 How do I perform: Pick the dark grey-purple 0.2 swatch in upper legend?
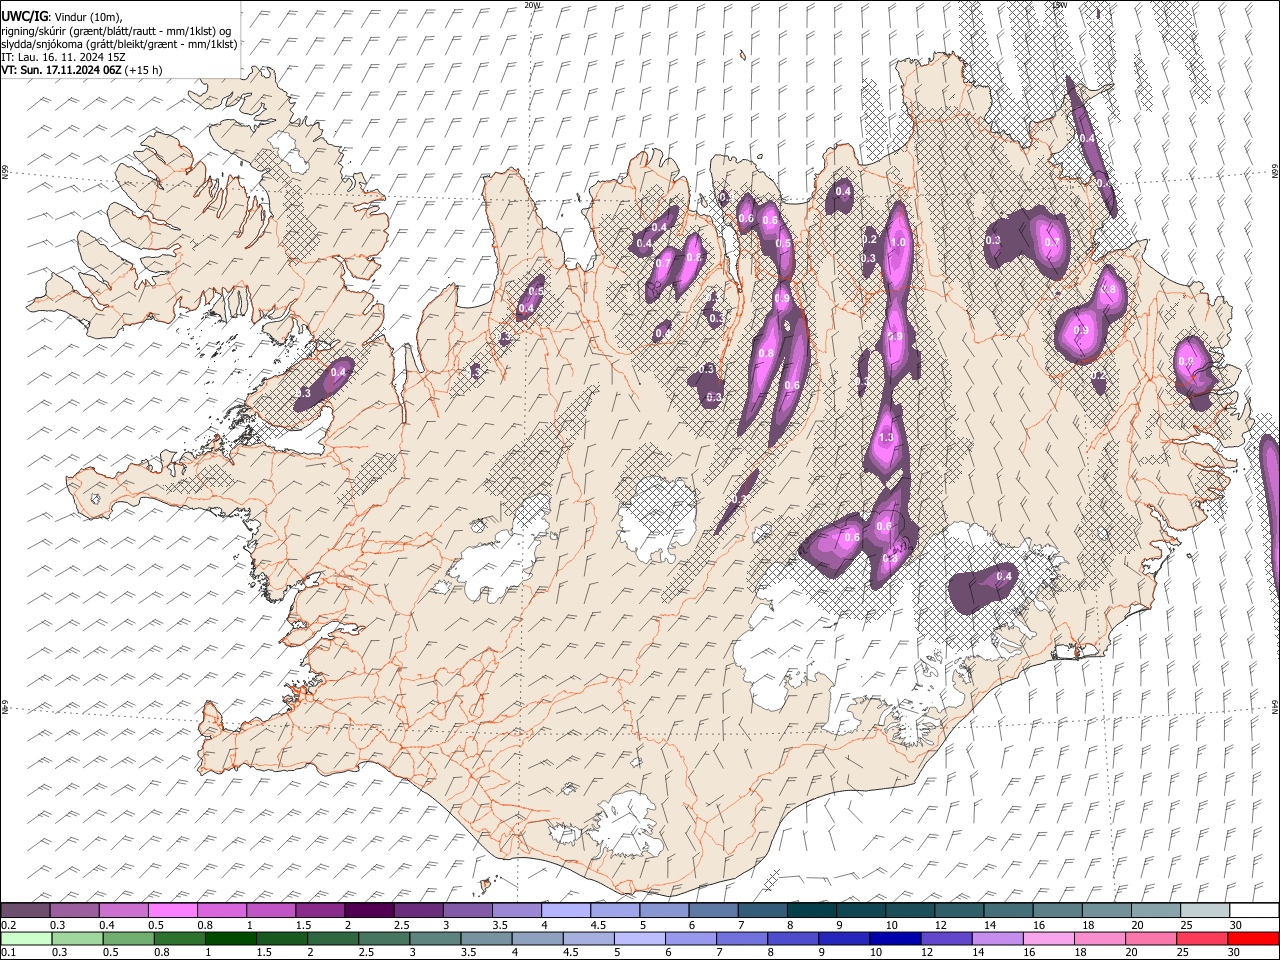coord(25,911)
